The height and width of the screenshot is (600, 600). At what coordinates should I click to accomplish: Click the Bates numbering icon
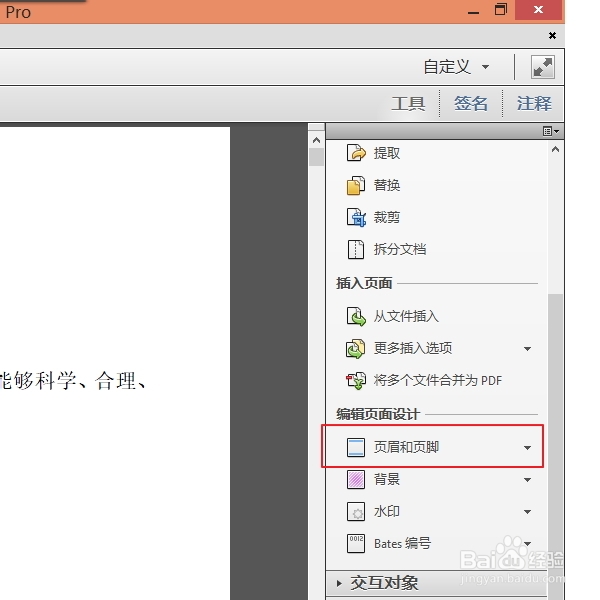pos(356,543)
